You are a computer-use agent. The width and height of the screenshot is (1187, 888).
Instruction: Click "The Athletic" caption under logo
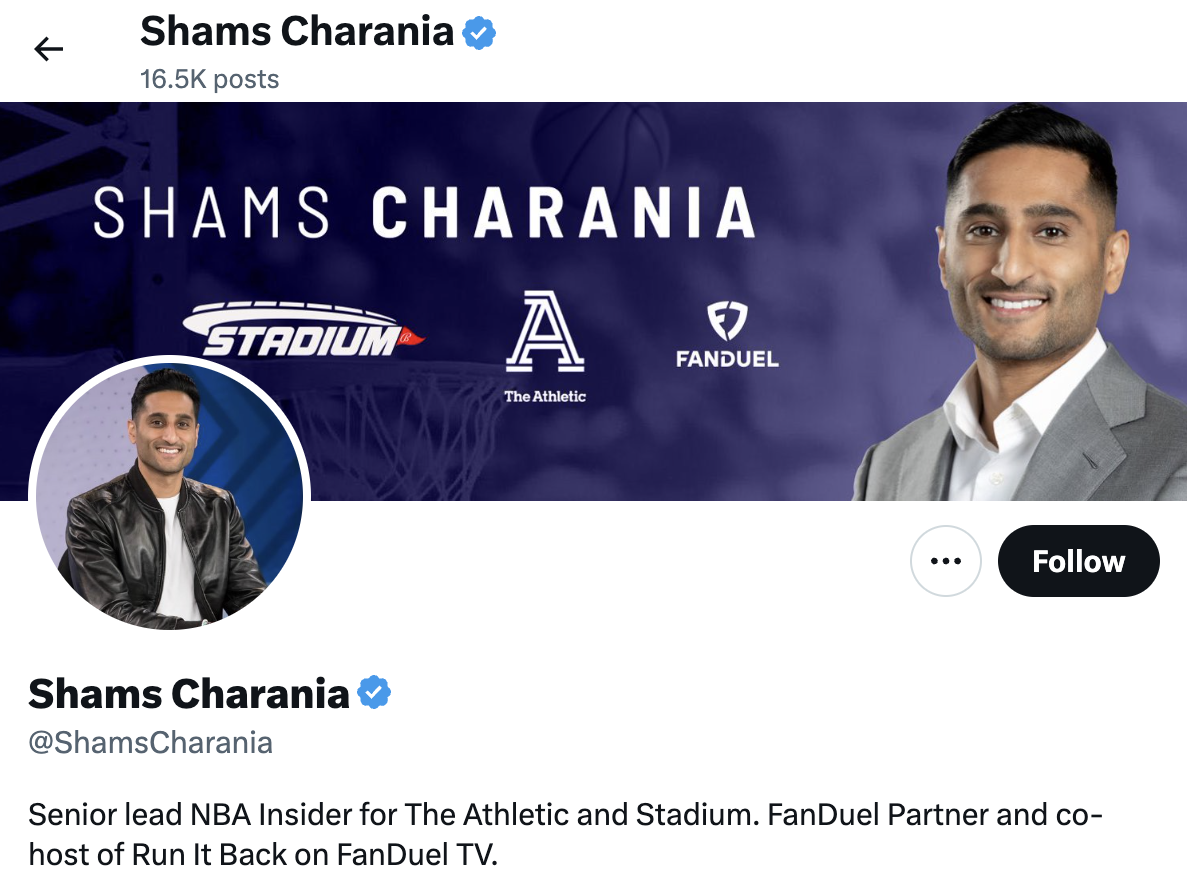tap(545, 396)
